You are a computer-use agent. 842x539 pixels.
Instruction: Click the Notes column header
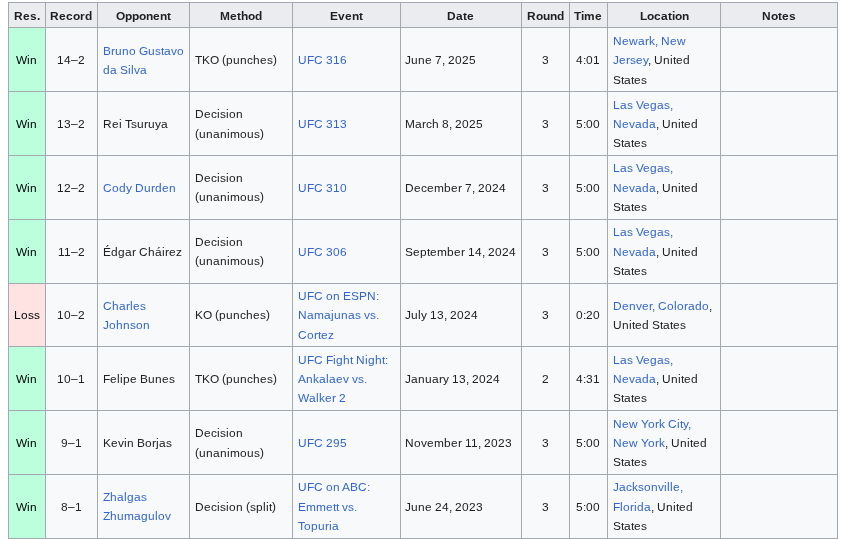click(x=778, y=16)
